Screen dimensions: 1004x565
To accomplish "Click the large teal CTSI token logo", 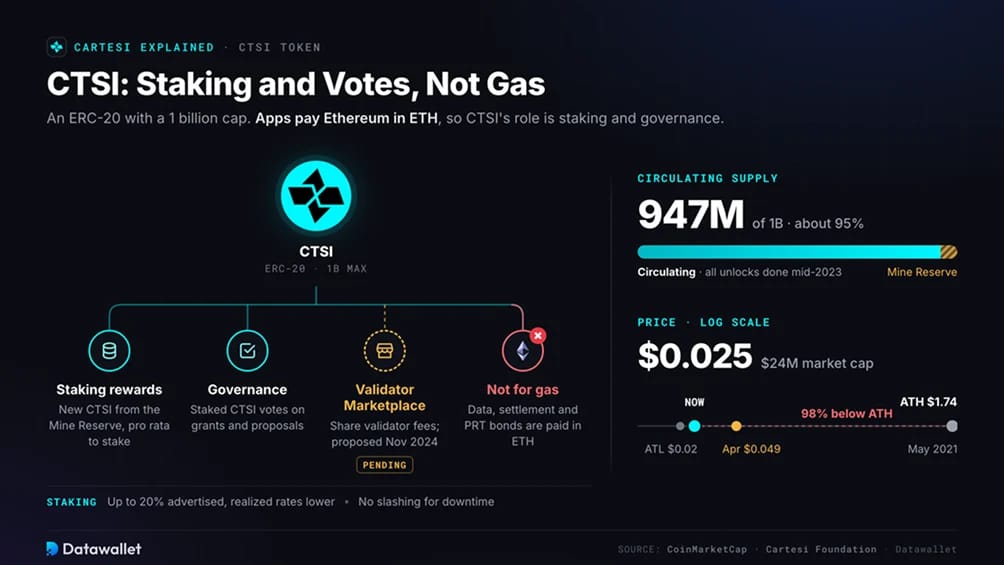I will [316, 196].
